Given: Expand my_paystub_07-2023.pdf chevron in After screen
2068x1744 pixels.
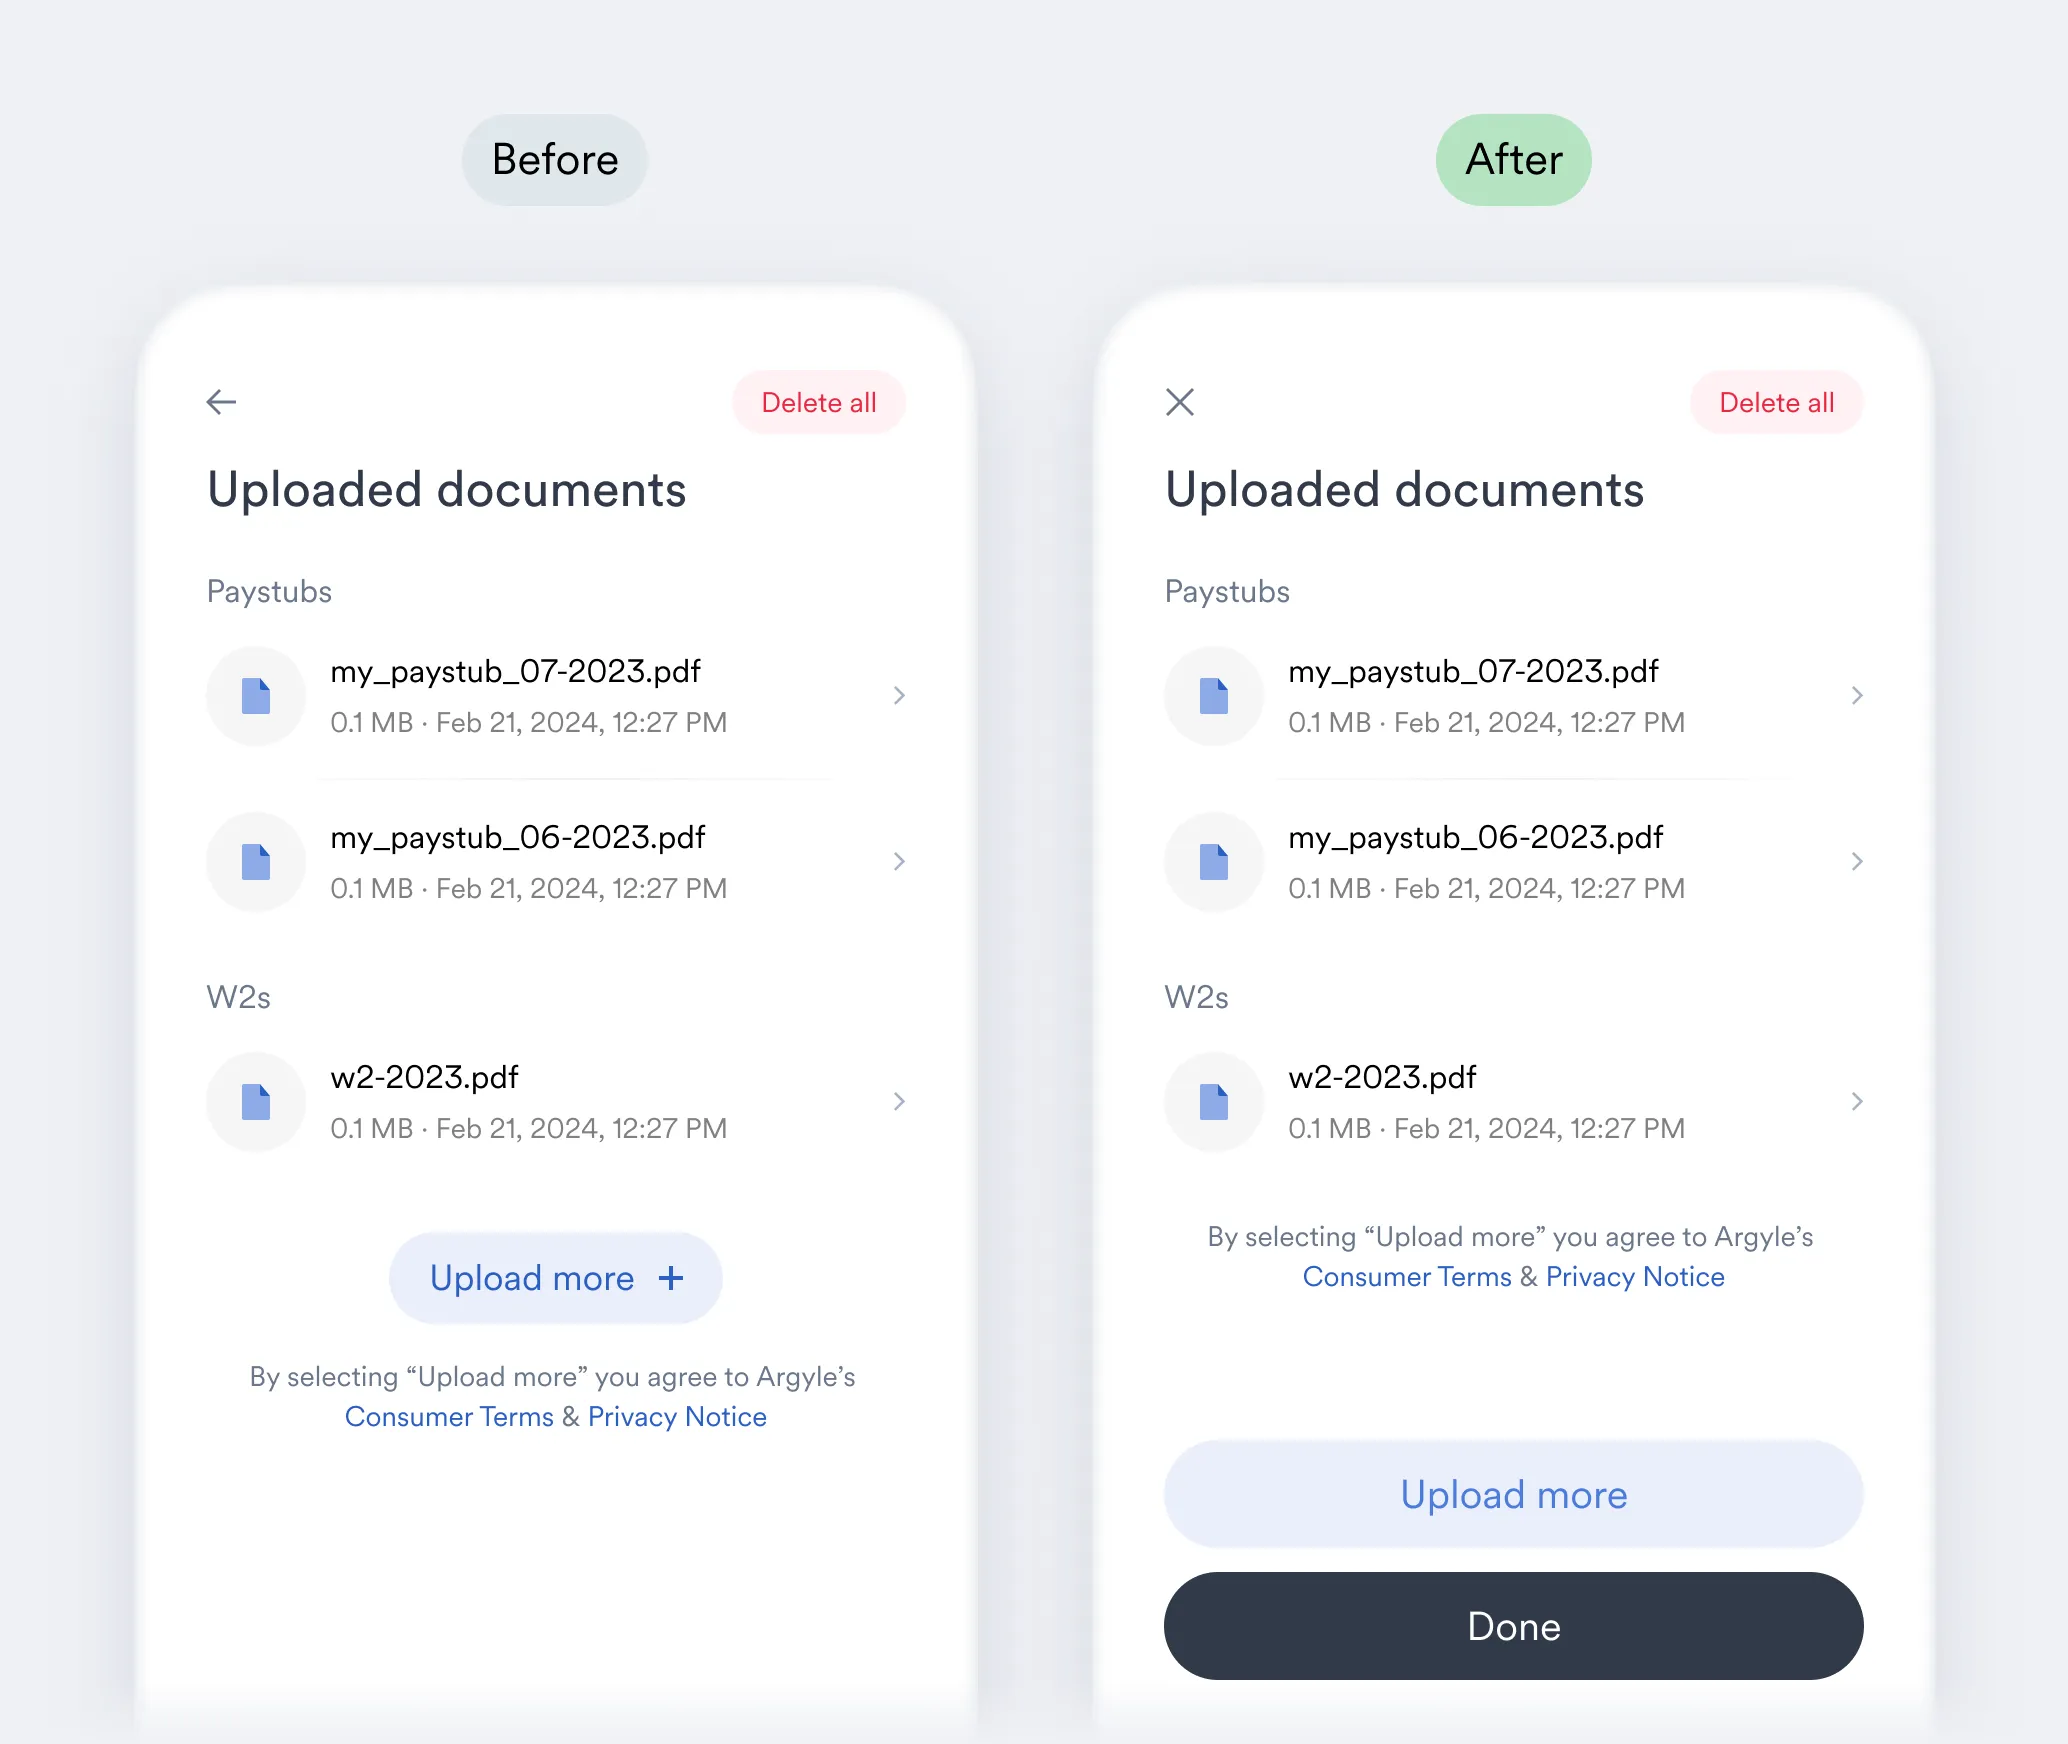Looking at the screenshot, I should pos(1857,696).
